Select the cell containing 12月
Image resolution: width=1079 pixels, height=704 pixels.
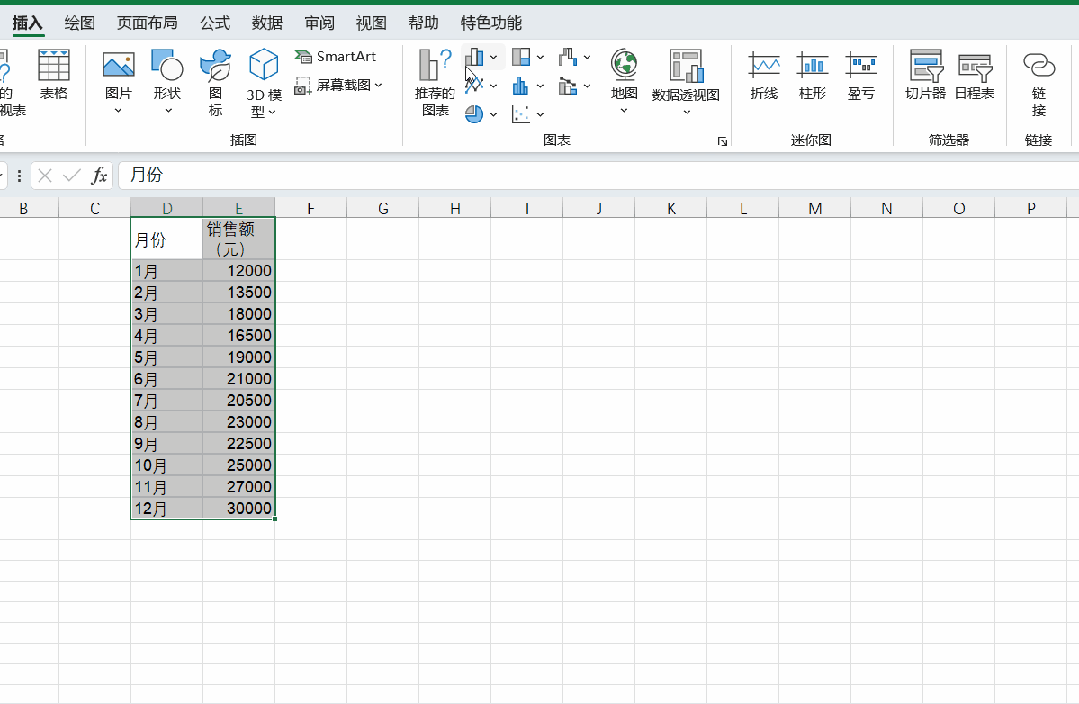click(167, 509)
